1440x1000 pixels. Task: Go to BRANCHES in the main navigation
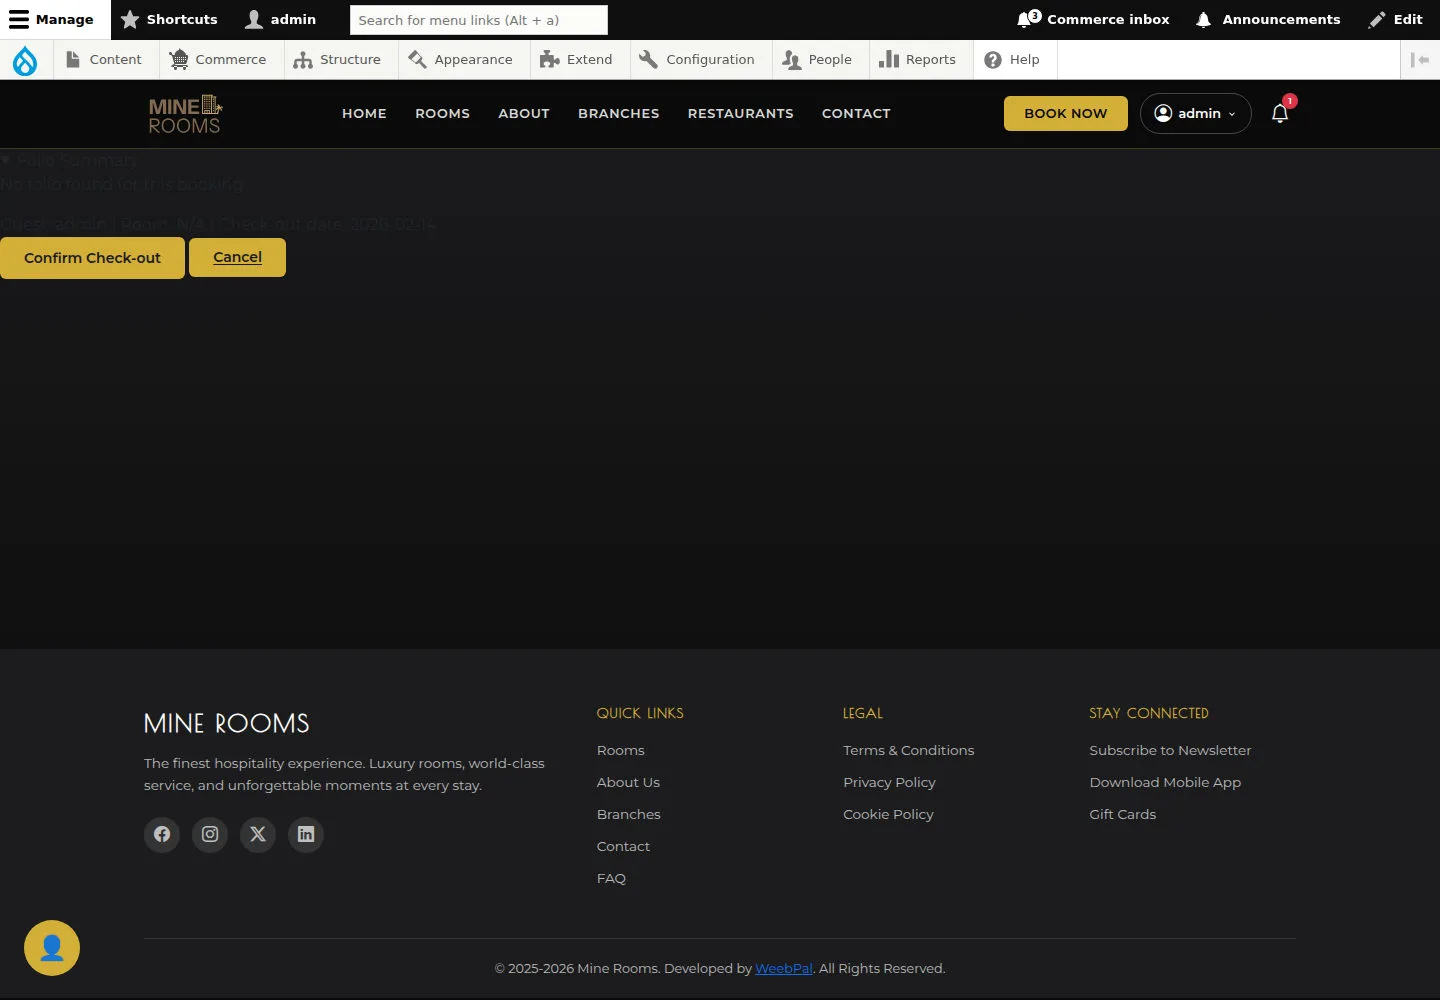click(x=619, y=113)
